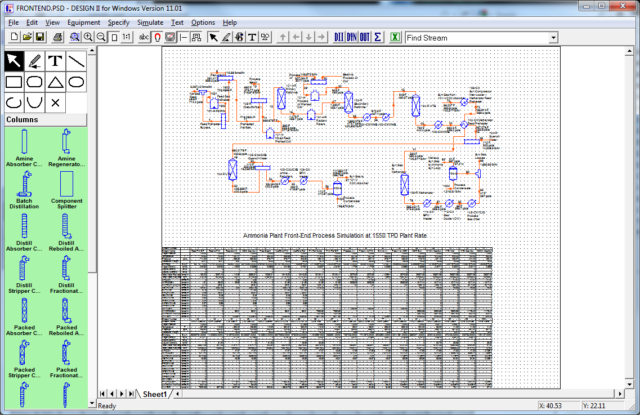Click the left arrow navigation icon
The image size is (640, 415).
coord(296,37)
